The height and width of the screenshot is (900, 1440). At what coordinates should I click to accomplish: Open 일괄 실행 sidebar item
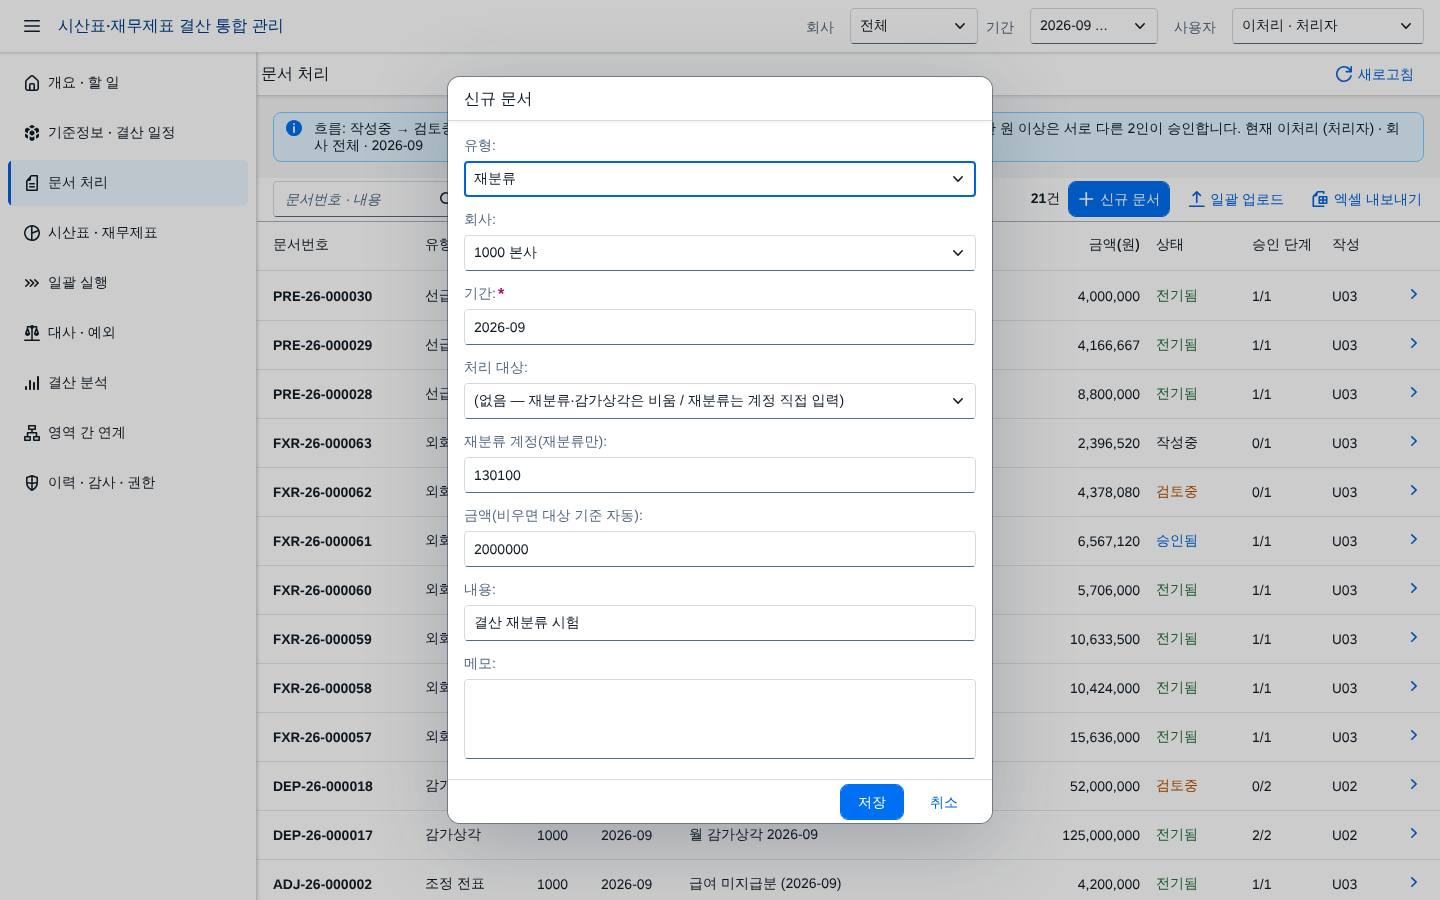(128, 283)
